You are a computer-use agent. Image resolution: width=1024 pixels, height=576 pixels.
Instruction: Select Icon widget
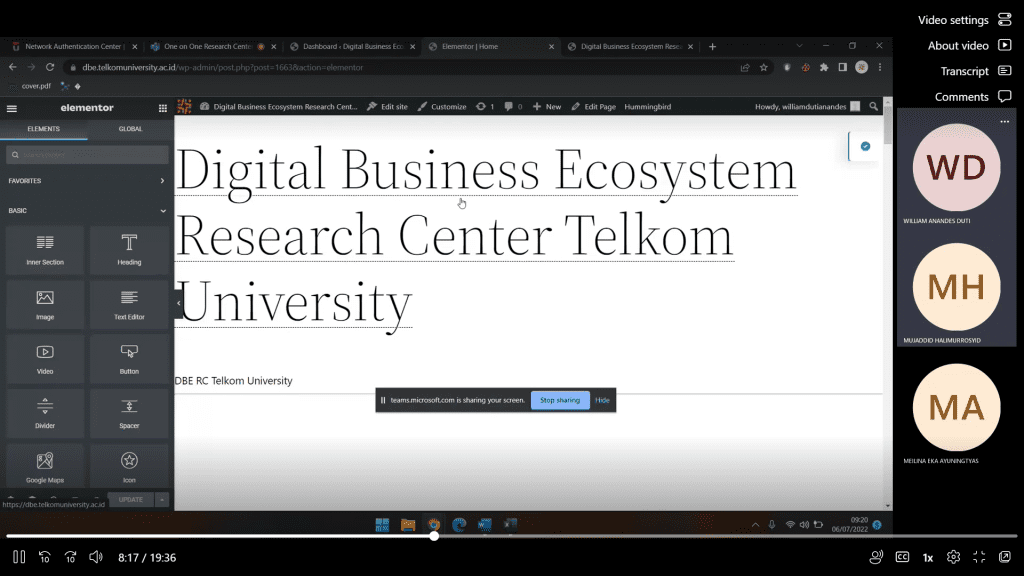click(x=129, y=468)
